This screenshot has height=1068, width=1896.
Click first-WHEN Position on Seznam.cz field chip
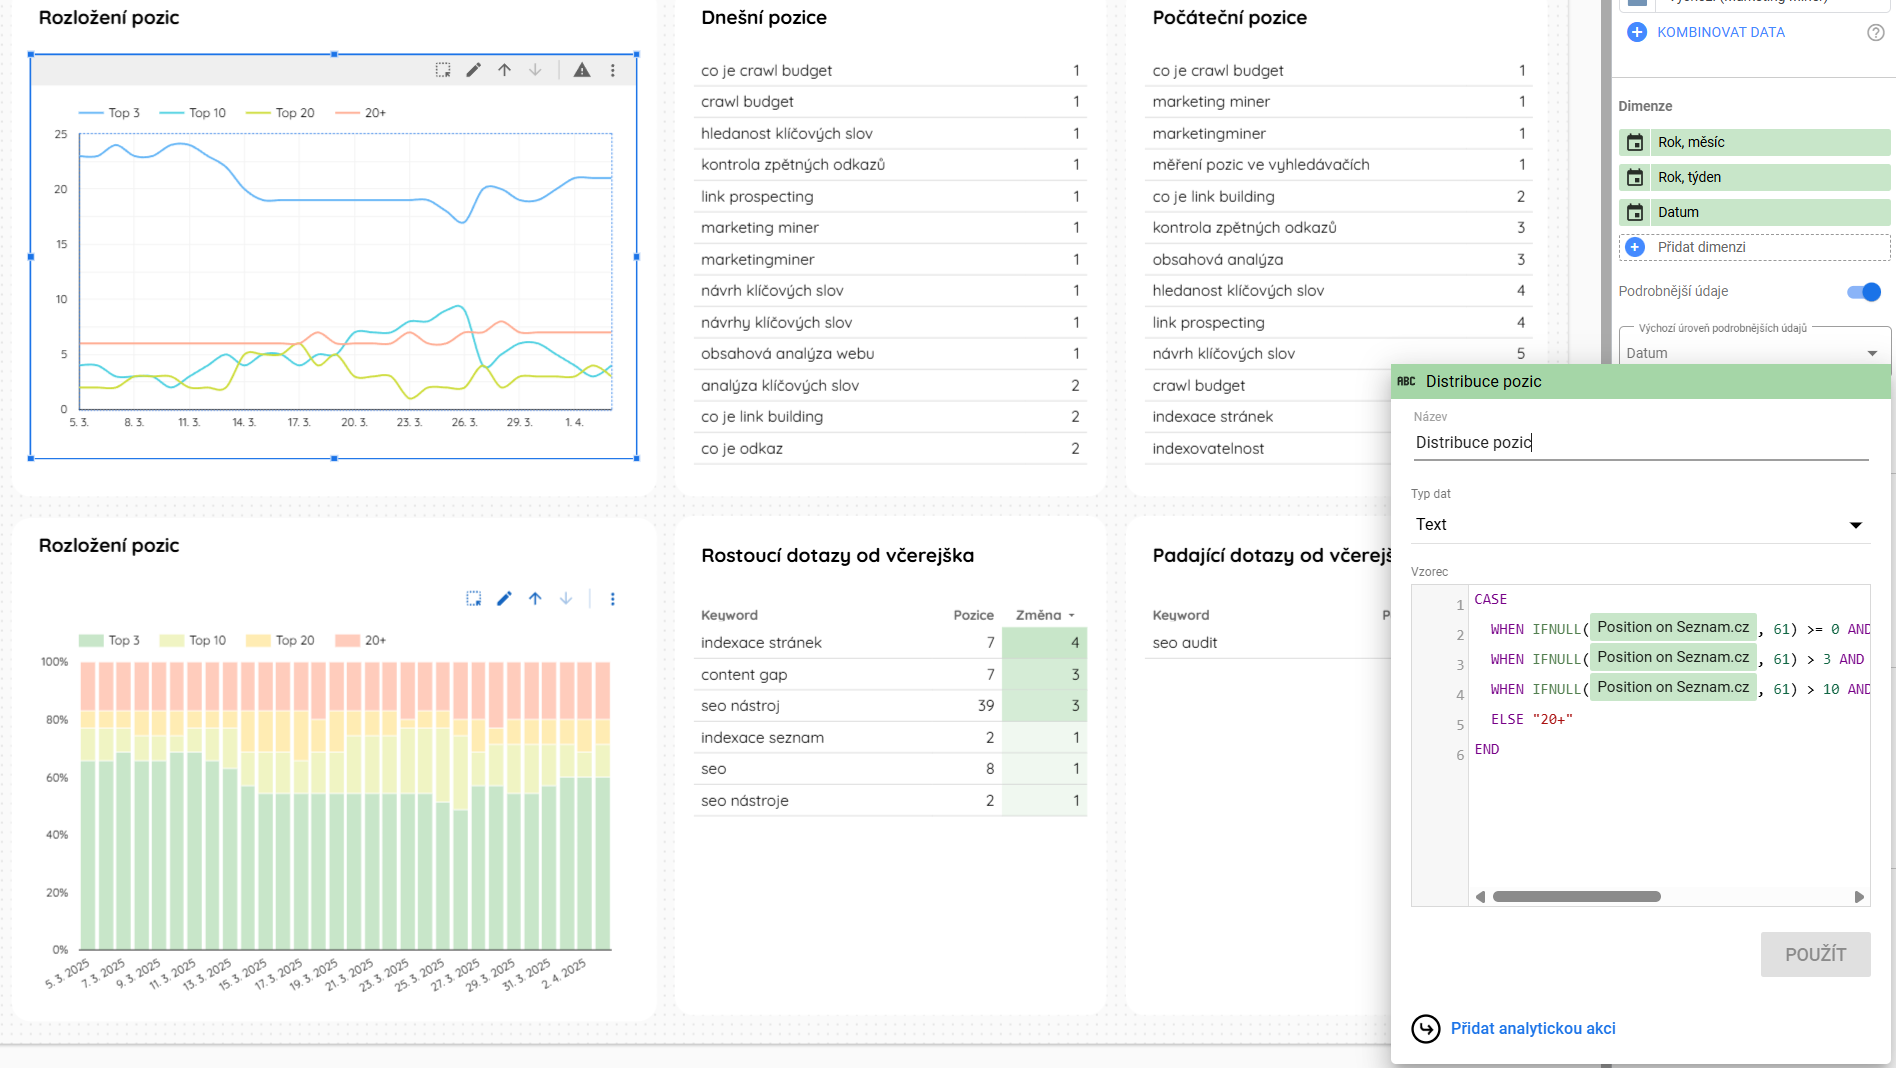tap(1673, 627)
